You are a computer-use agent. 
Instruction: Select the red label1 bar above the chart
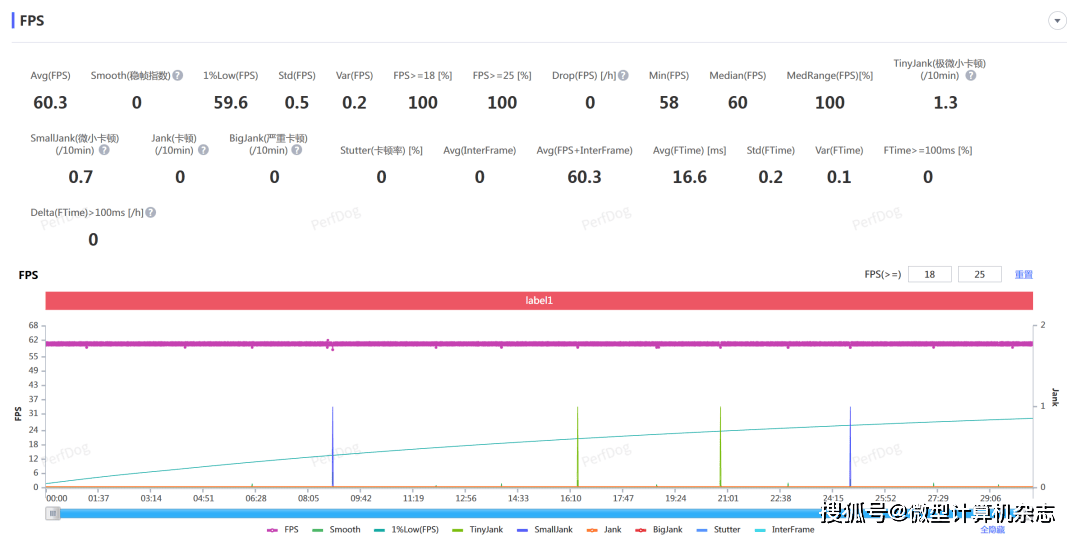tap(539, 301)
